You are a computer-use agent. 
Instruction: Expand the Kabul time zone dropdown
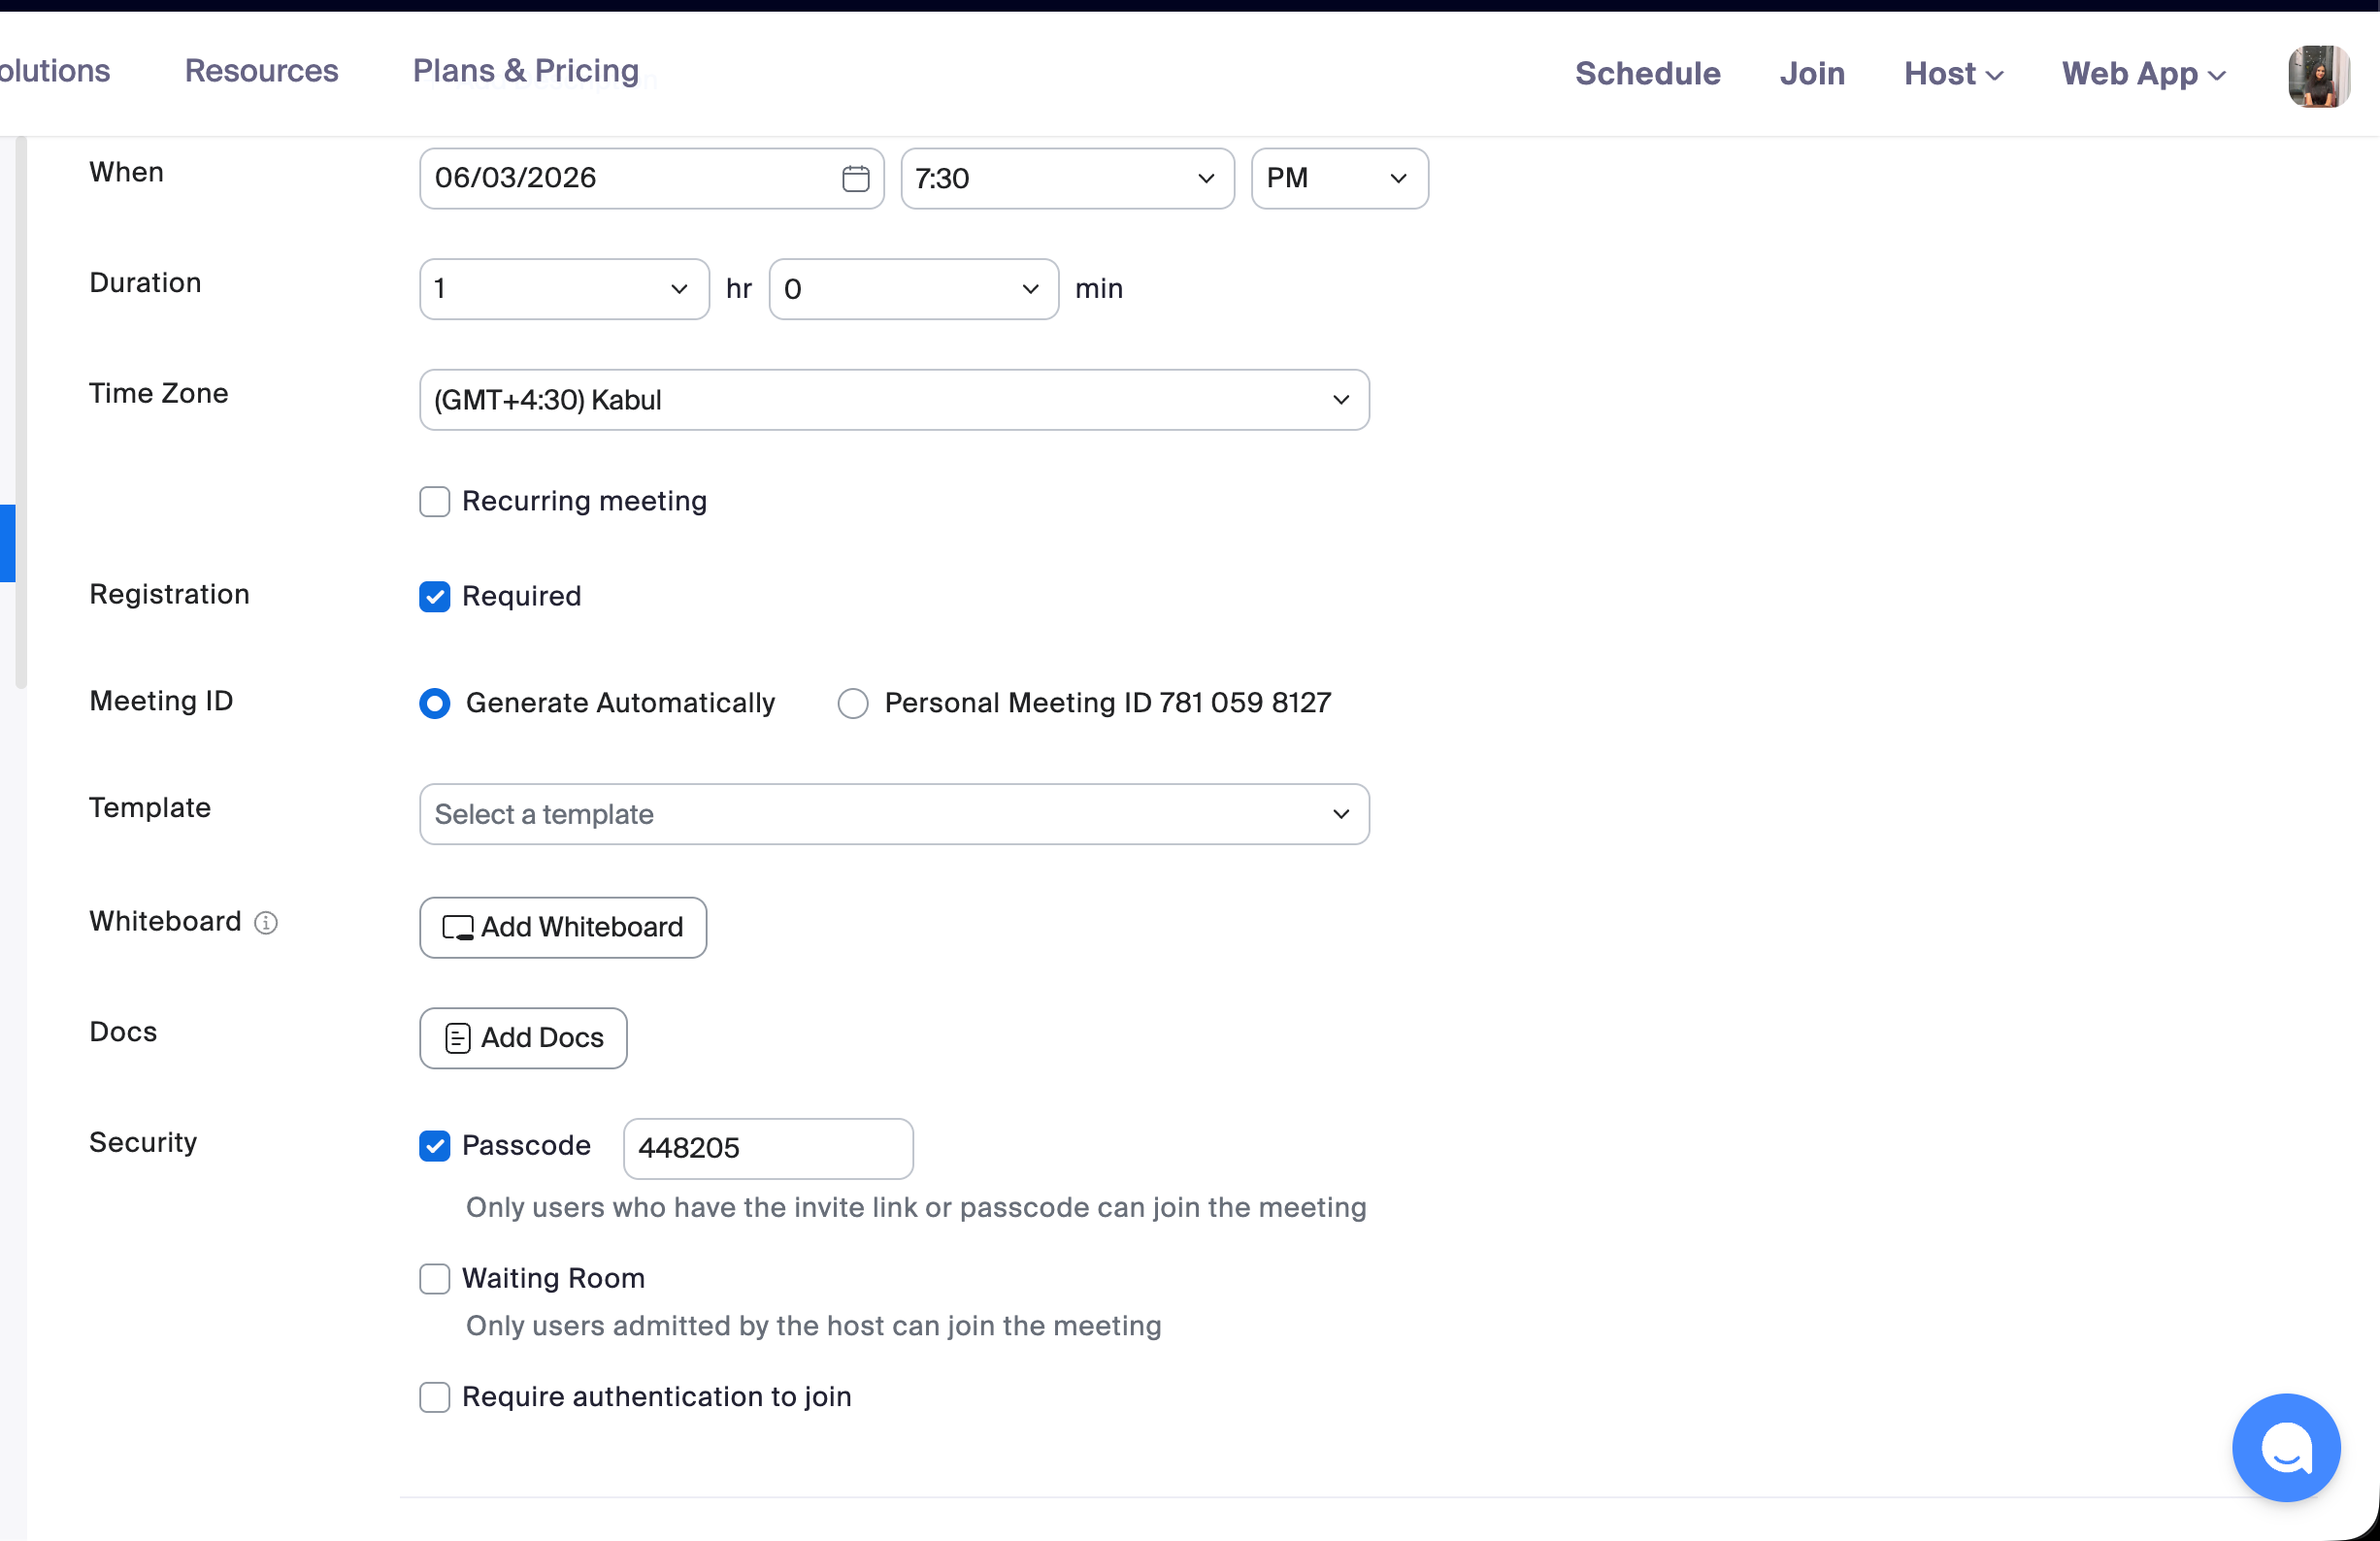click(894, 400)
